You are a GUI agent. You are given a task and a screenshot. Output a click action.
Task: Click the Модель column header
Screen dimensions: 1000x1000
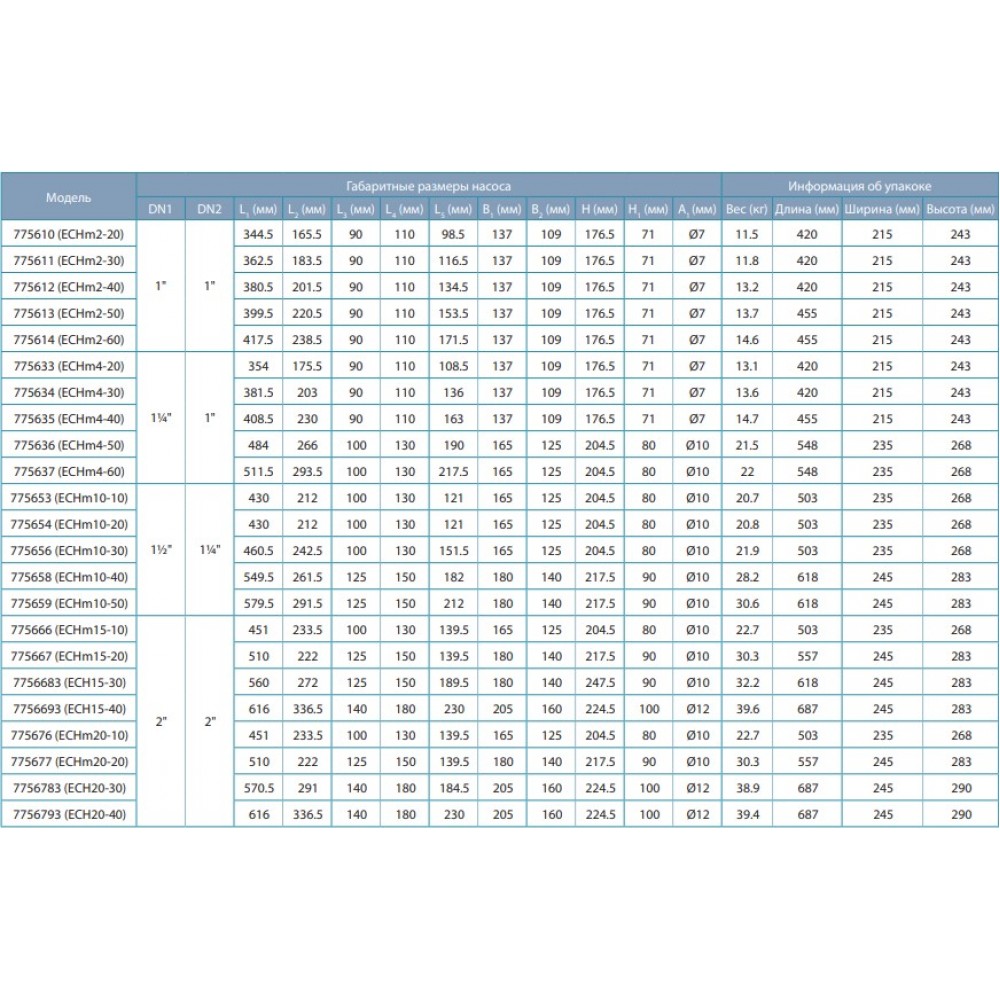click(x=69, y=197)
